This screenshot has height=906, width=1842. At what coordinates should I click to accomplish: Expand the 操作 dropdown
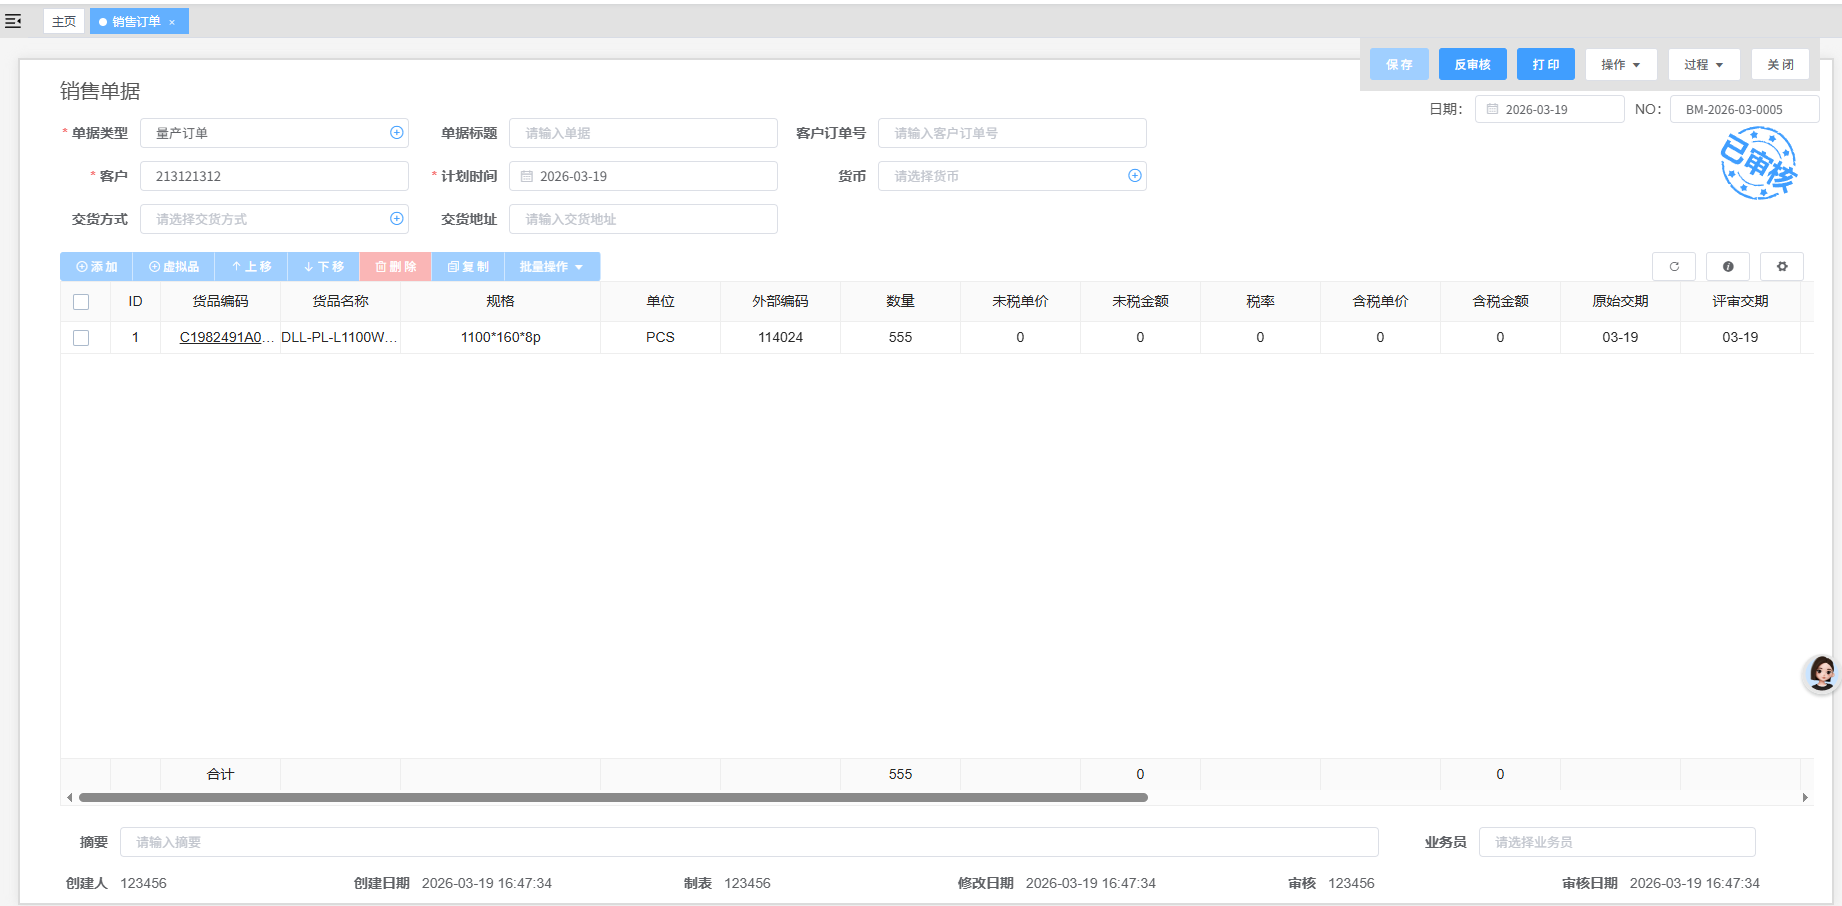click(x=1620, y=65)
